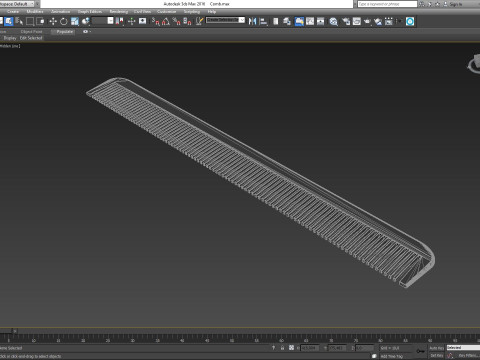
Task: Toggle the Layer Explorer
Action: [287, 21]
